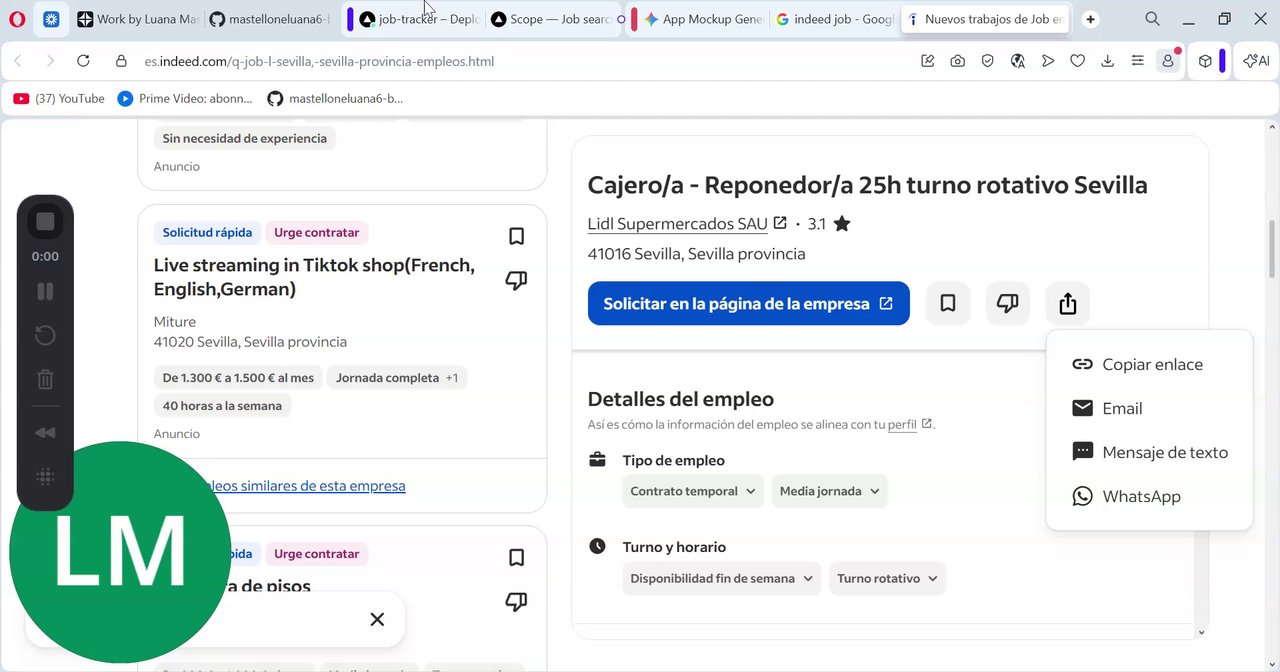
Task: Bookmark the job card below Miture
Action: [516, 558]
